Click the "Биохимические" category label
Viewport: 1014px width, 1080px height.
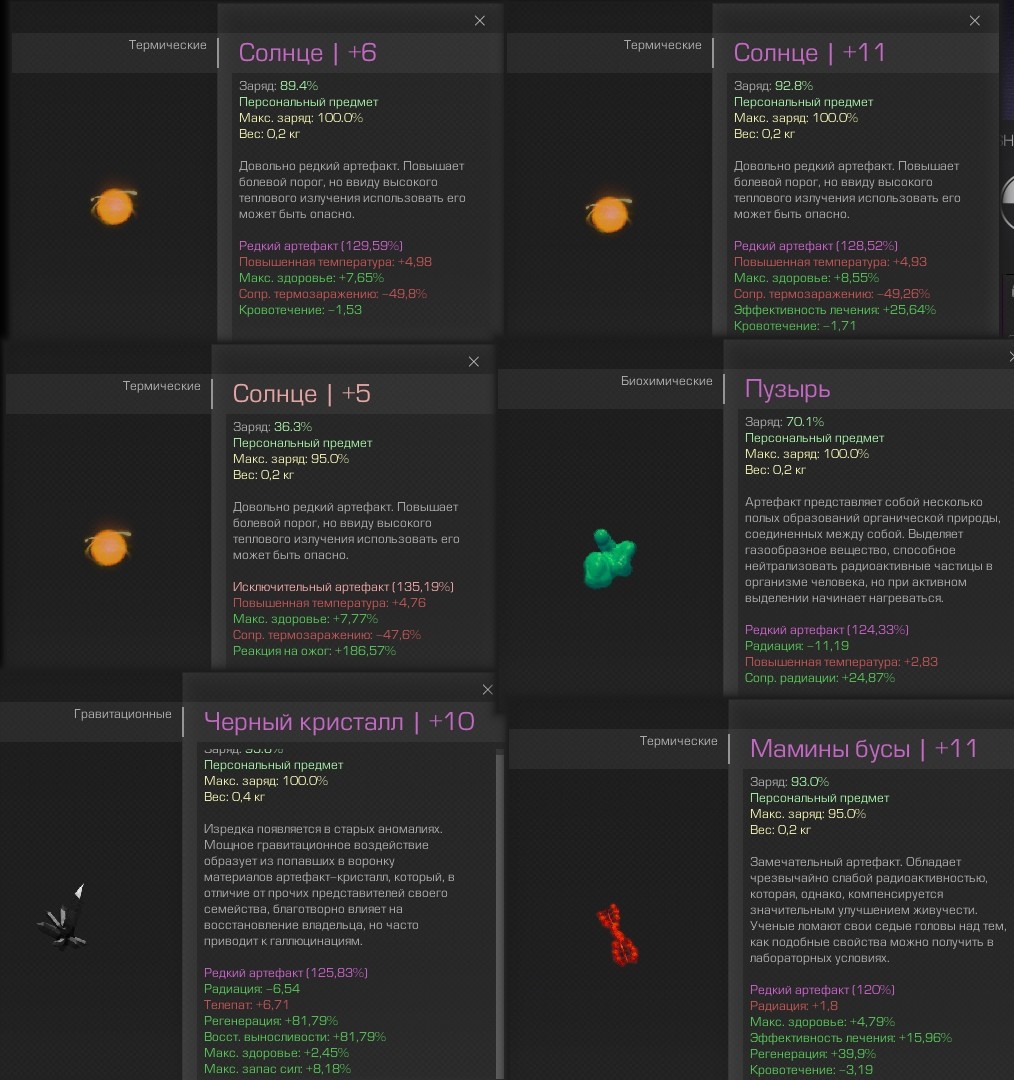(666, 381)
